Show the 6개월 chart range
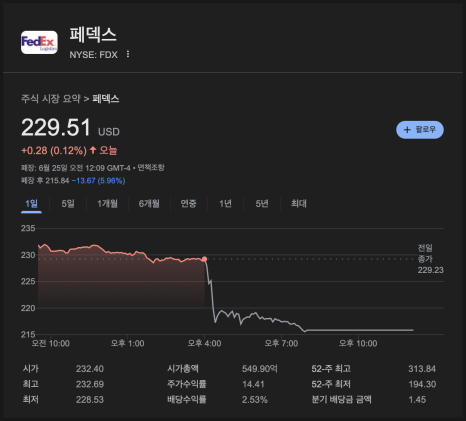The height and width of the screenshot is (421, 466). click(x=149, y=203)
